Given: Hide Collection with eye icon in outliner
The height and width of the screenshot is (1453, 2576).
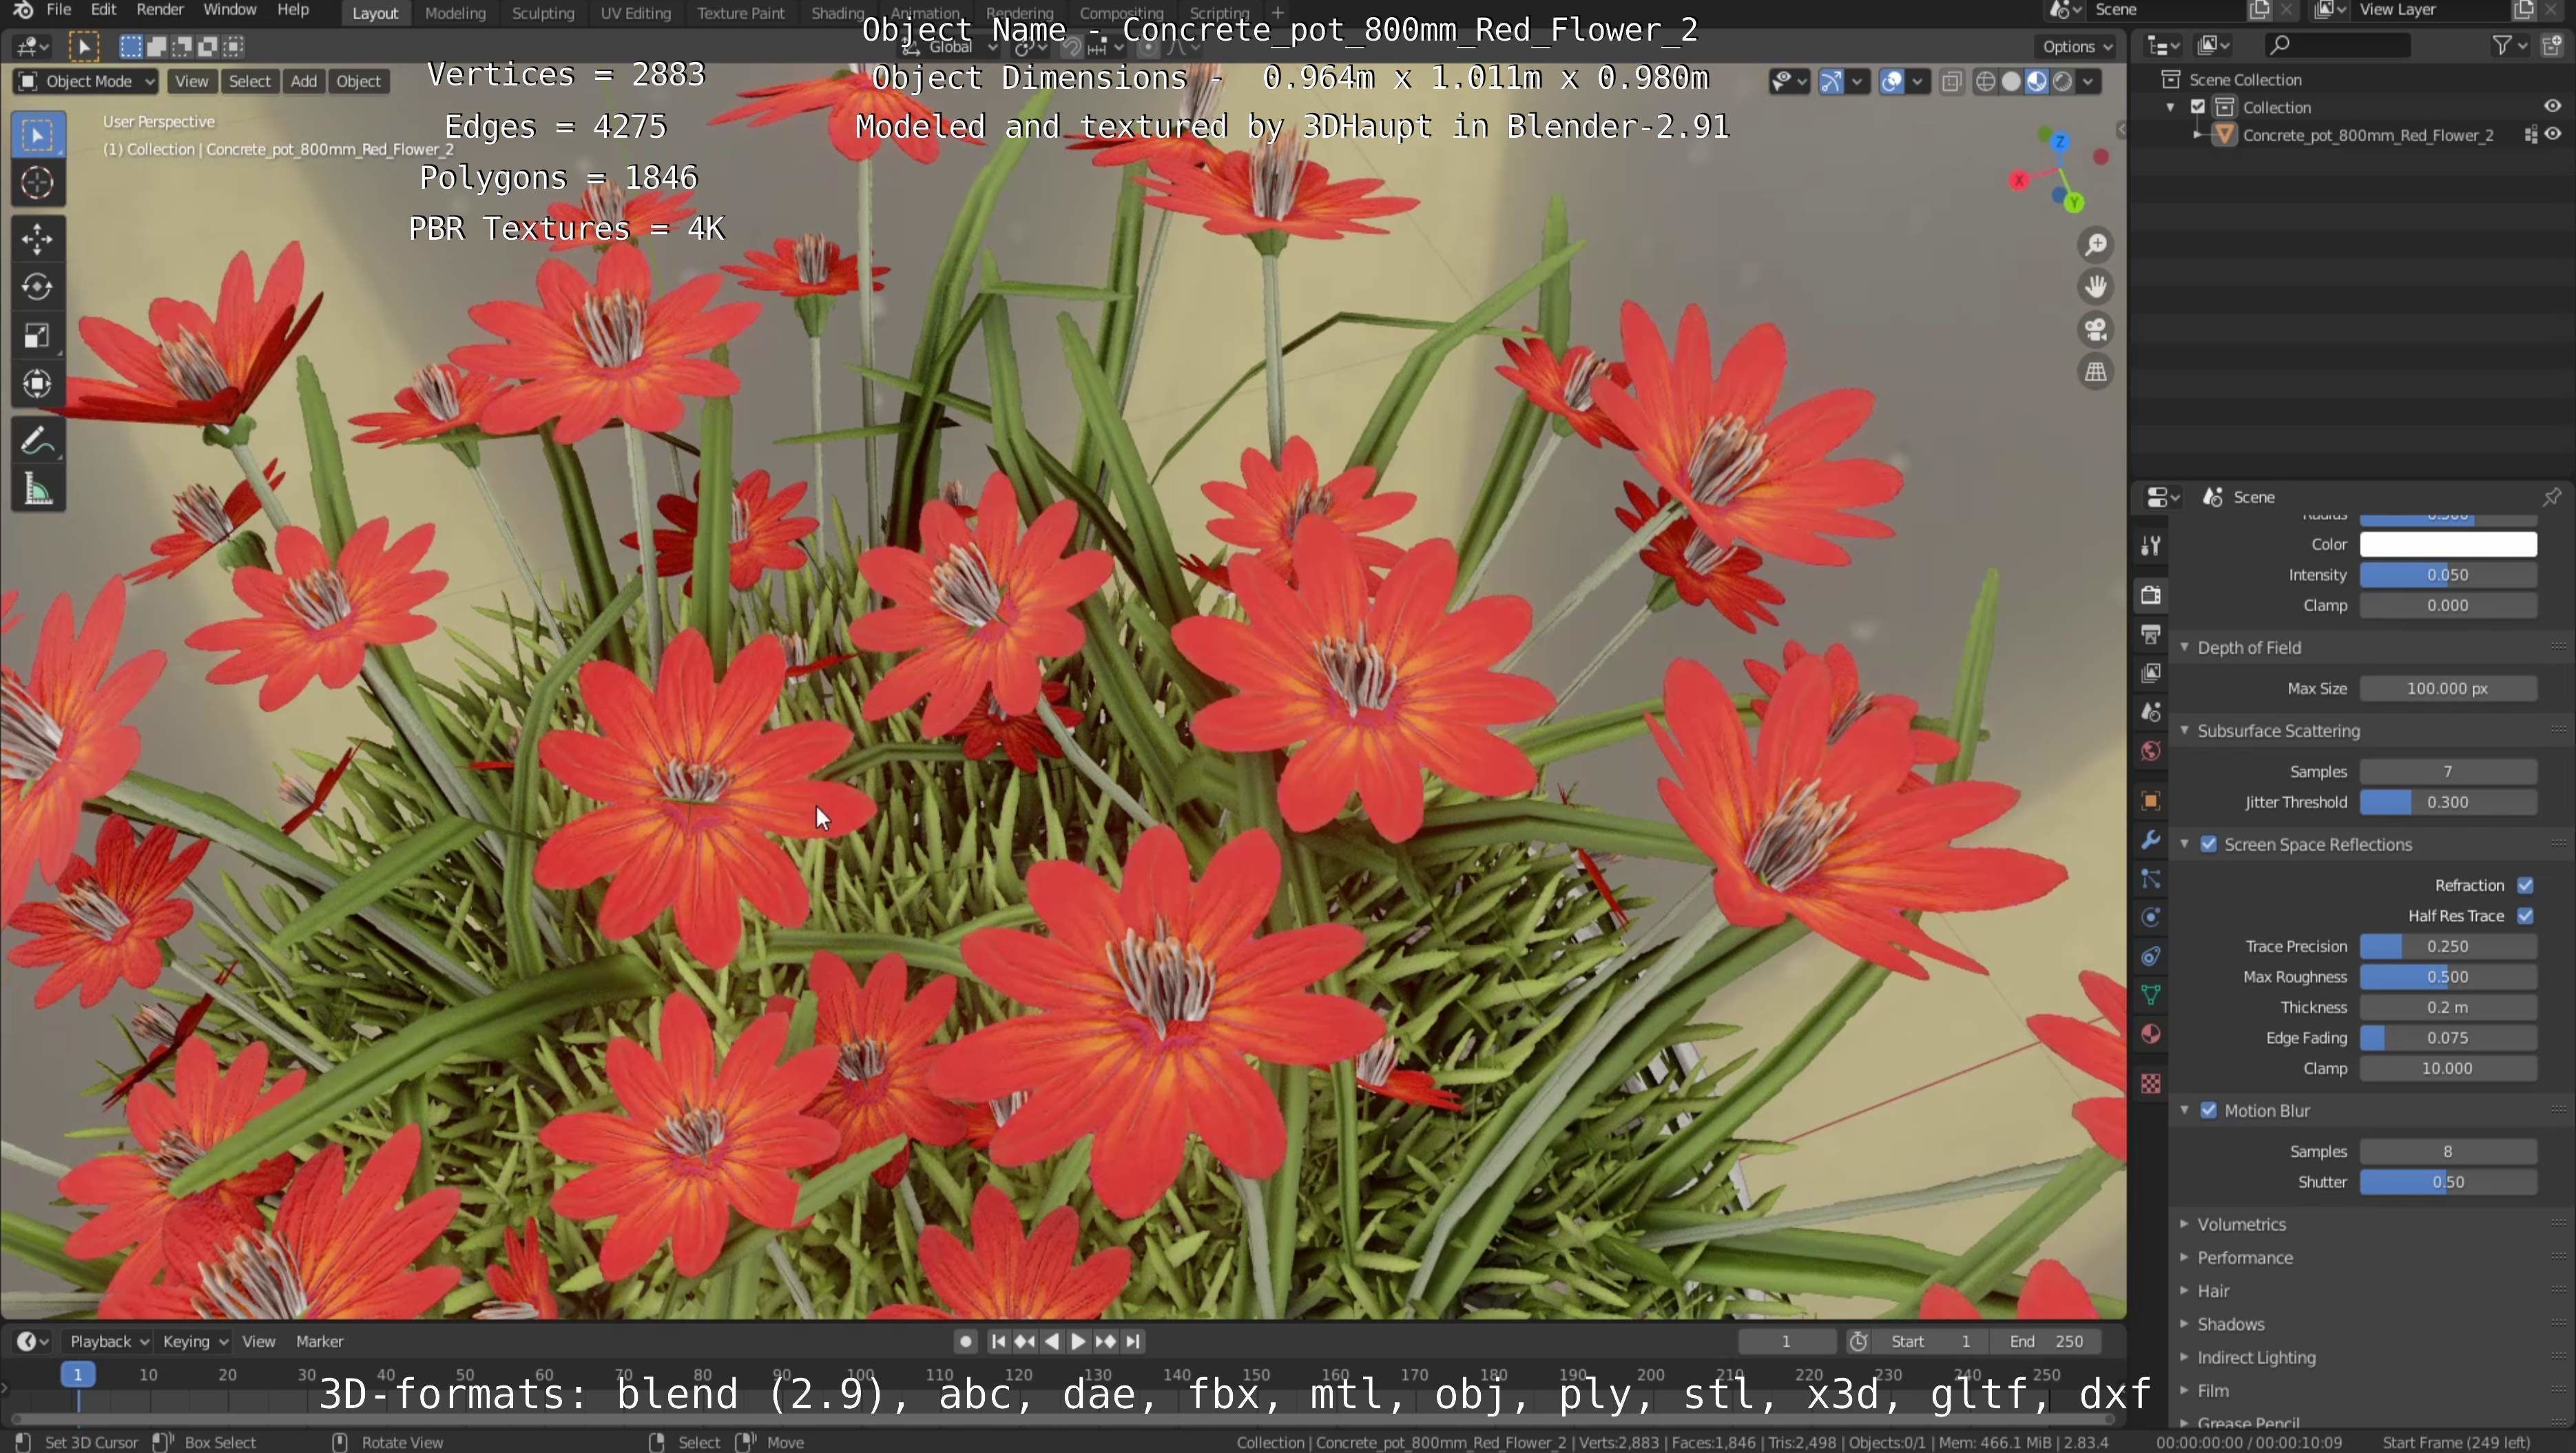Looking at the screenshot, I should (2553, 106).
